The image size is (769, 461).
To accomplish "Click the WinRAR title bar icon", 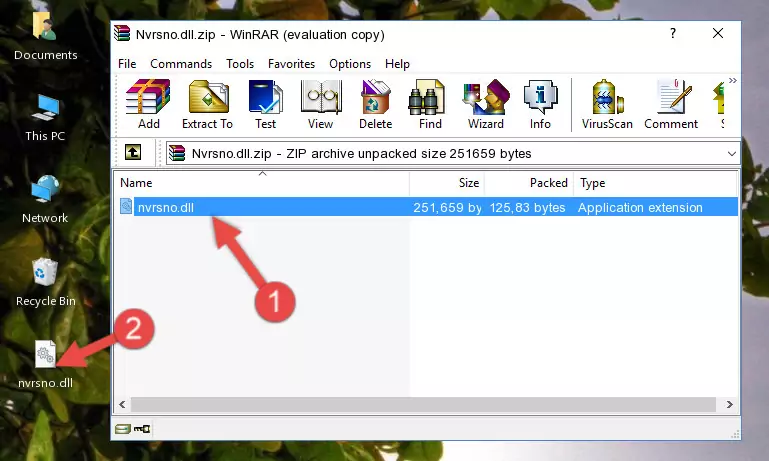I will 122,33.
